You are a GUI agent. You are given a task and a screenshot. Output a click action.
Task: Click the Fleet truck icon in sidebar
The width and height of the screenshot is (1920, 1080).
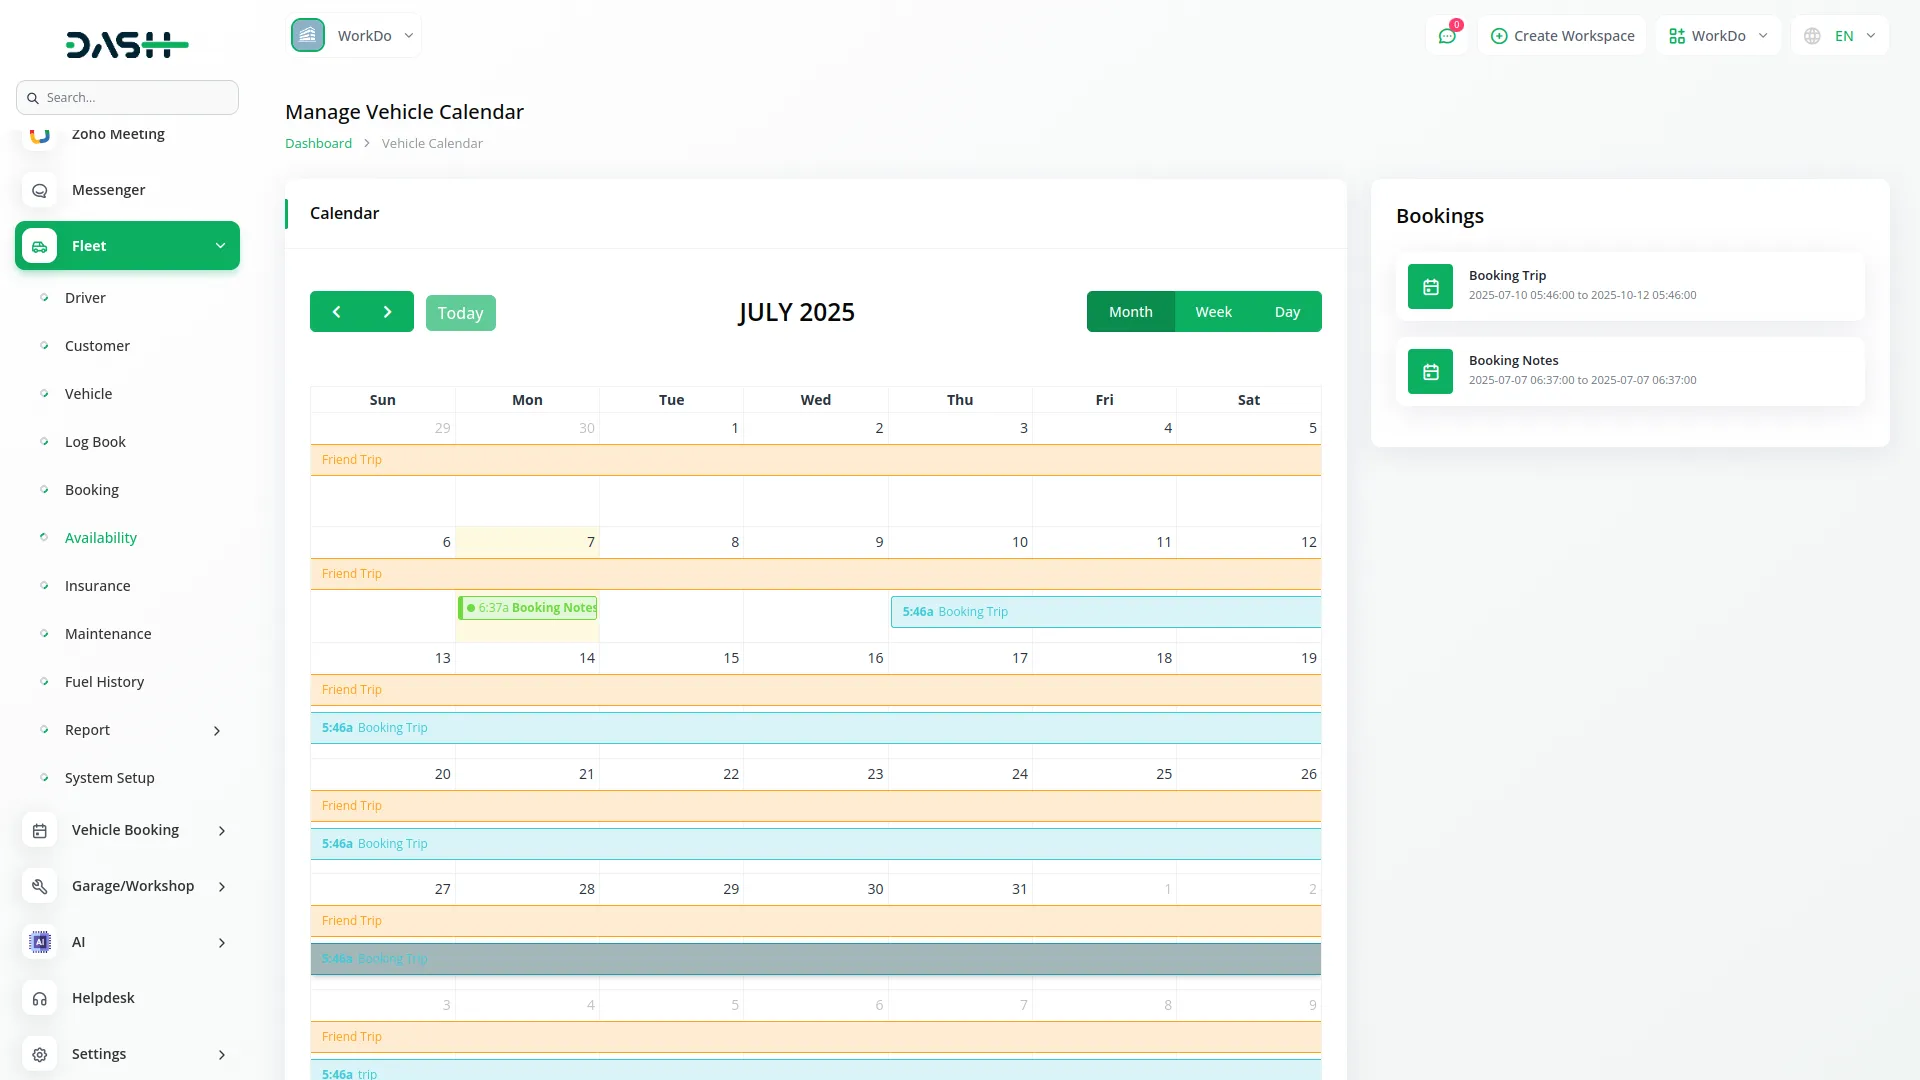tap(40, 246)
